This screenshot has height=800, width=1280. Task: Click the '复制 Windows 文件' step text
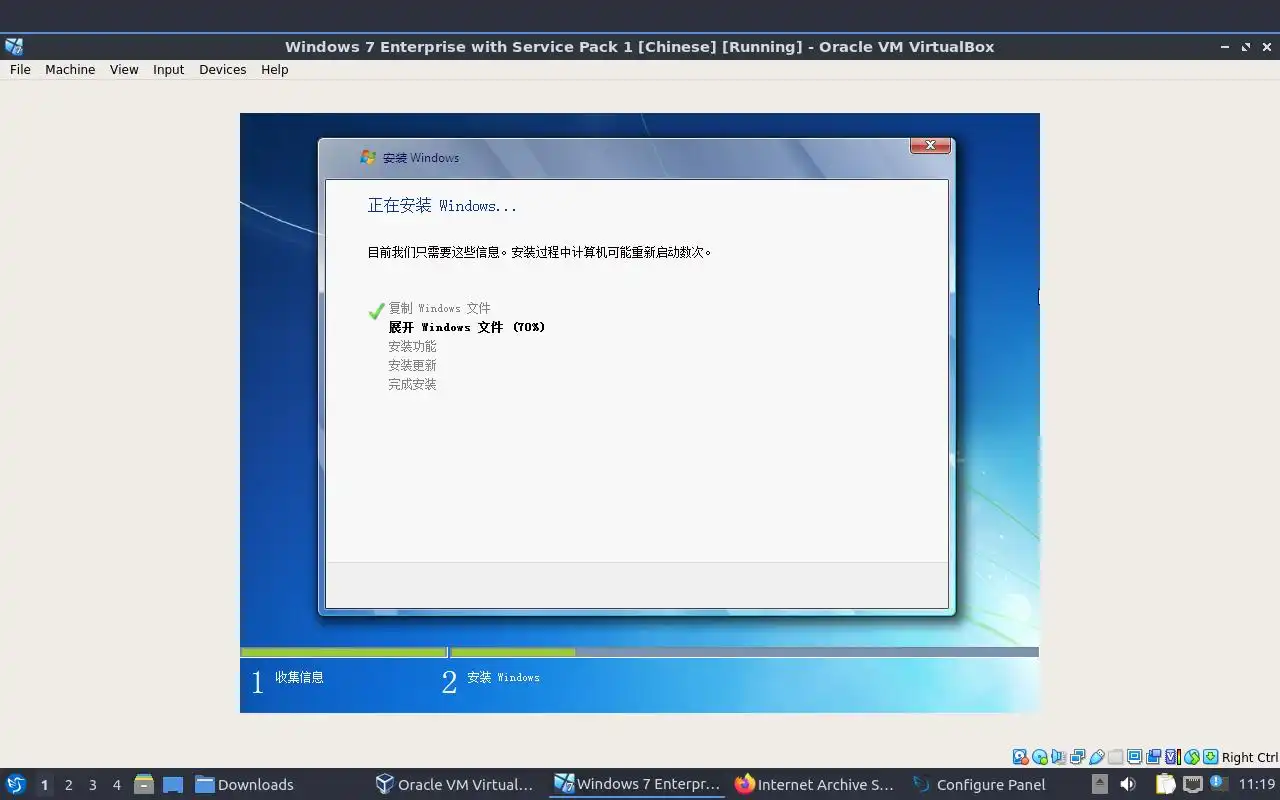click(439, 308)
